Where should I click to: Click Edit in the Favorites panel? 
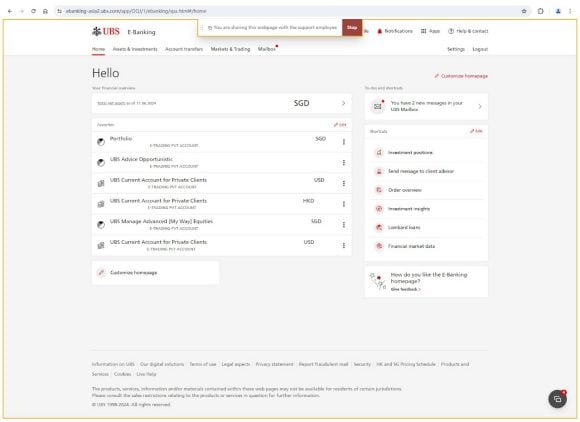[x=340, y=125]
